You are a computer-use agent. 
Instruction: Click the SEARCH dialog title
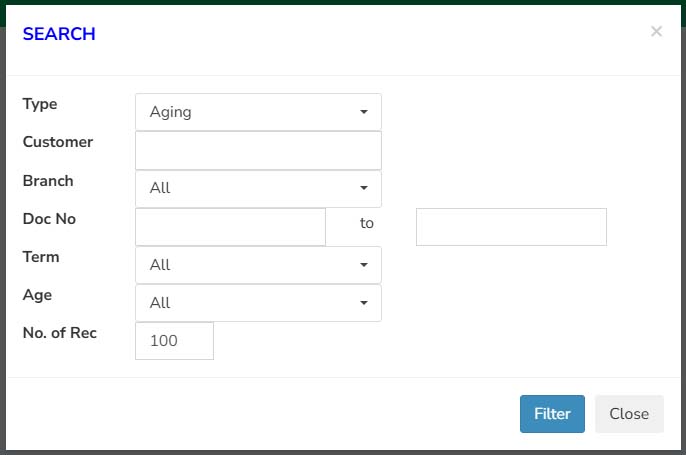click(x=59, y=34)
